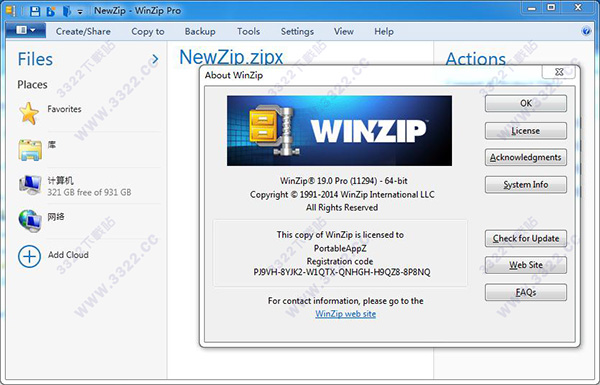Click the Add Cloud label
Image resolution: width=600 pixels, height=385 pixels.
68,255
